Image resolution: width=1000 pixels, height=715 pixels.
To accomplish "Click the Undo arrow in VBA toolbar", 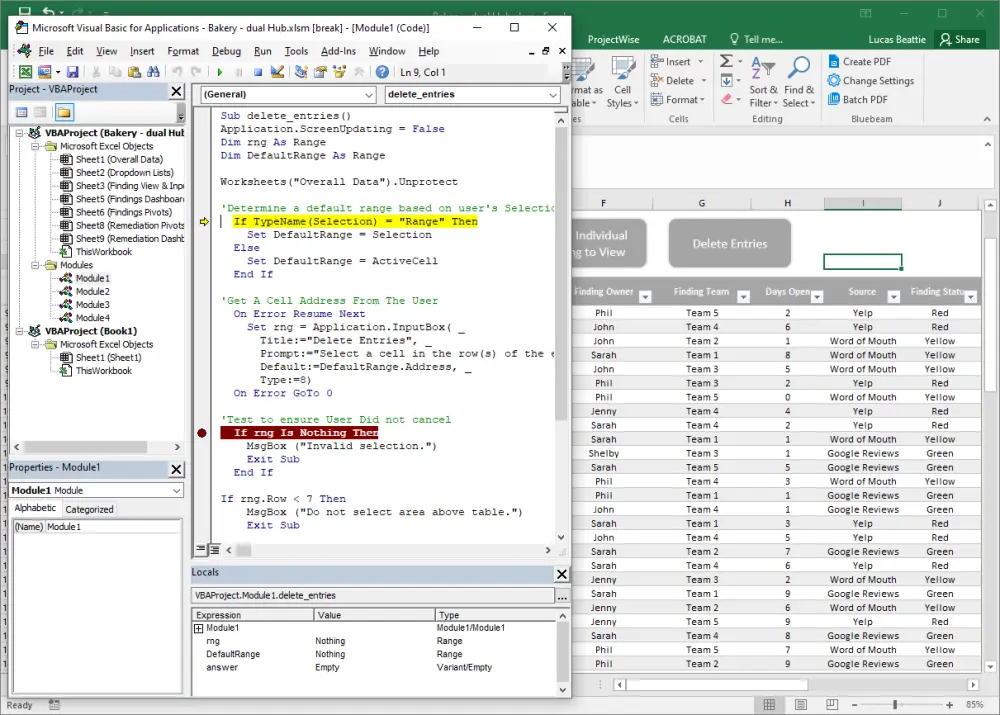I will coord(177,72).
